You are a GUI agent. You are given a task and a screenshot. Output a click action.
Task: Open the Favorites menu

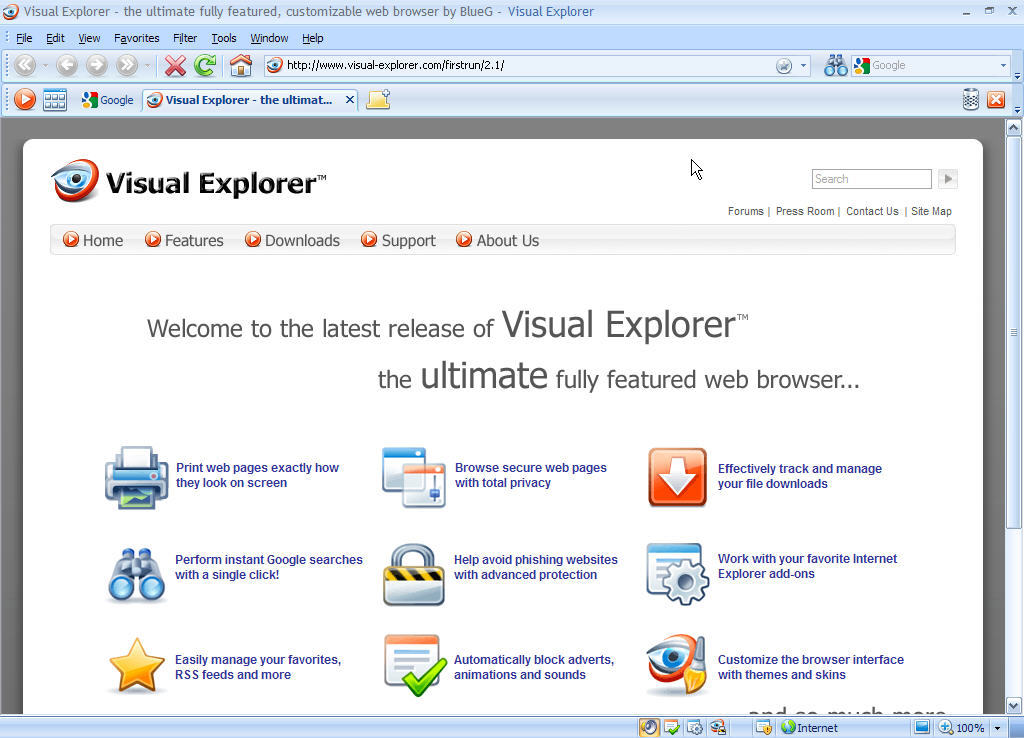(x=136, y=38)
